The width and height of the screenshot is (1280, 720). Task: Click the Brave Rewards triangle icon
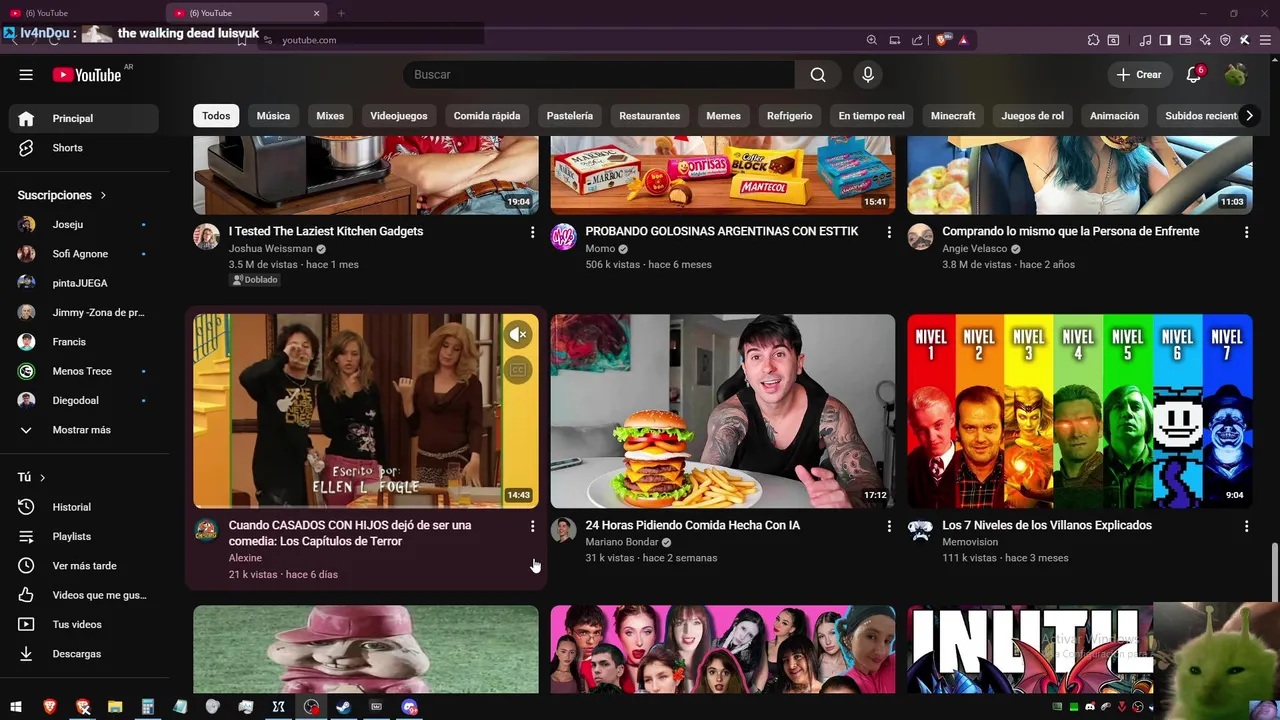963,40
